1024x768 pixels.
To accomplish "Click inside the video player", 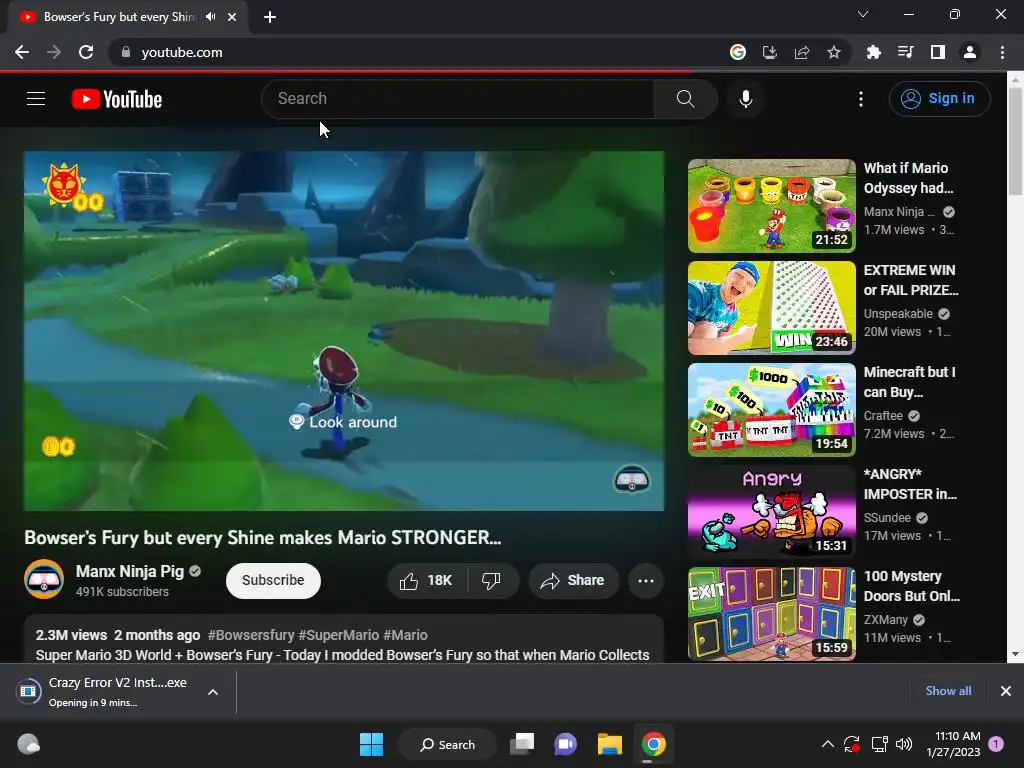I will [344, 330].
